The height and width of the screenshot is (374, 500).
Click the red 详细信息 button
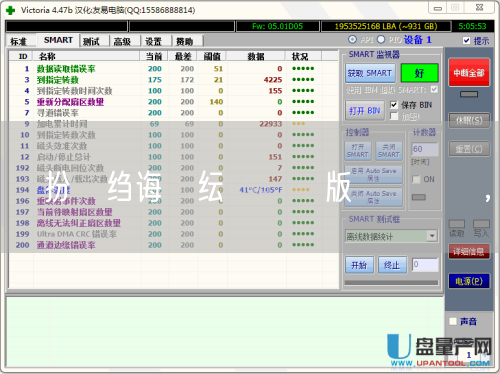[x=469, y=252]
